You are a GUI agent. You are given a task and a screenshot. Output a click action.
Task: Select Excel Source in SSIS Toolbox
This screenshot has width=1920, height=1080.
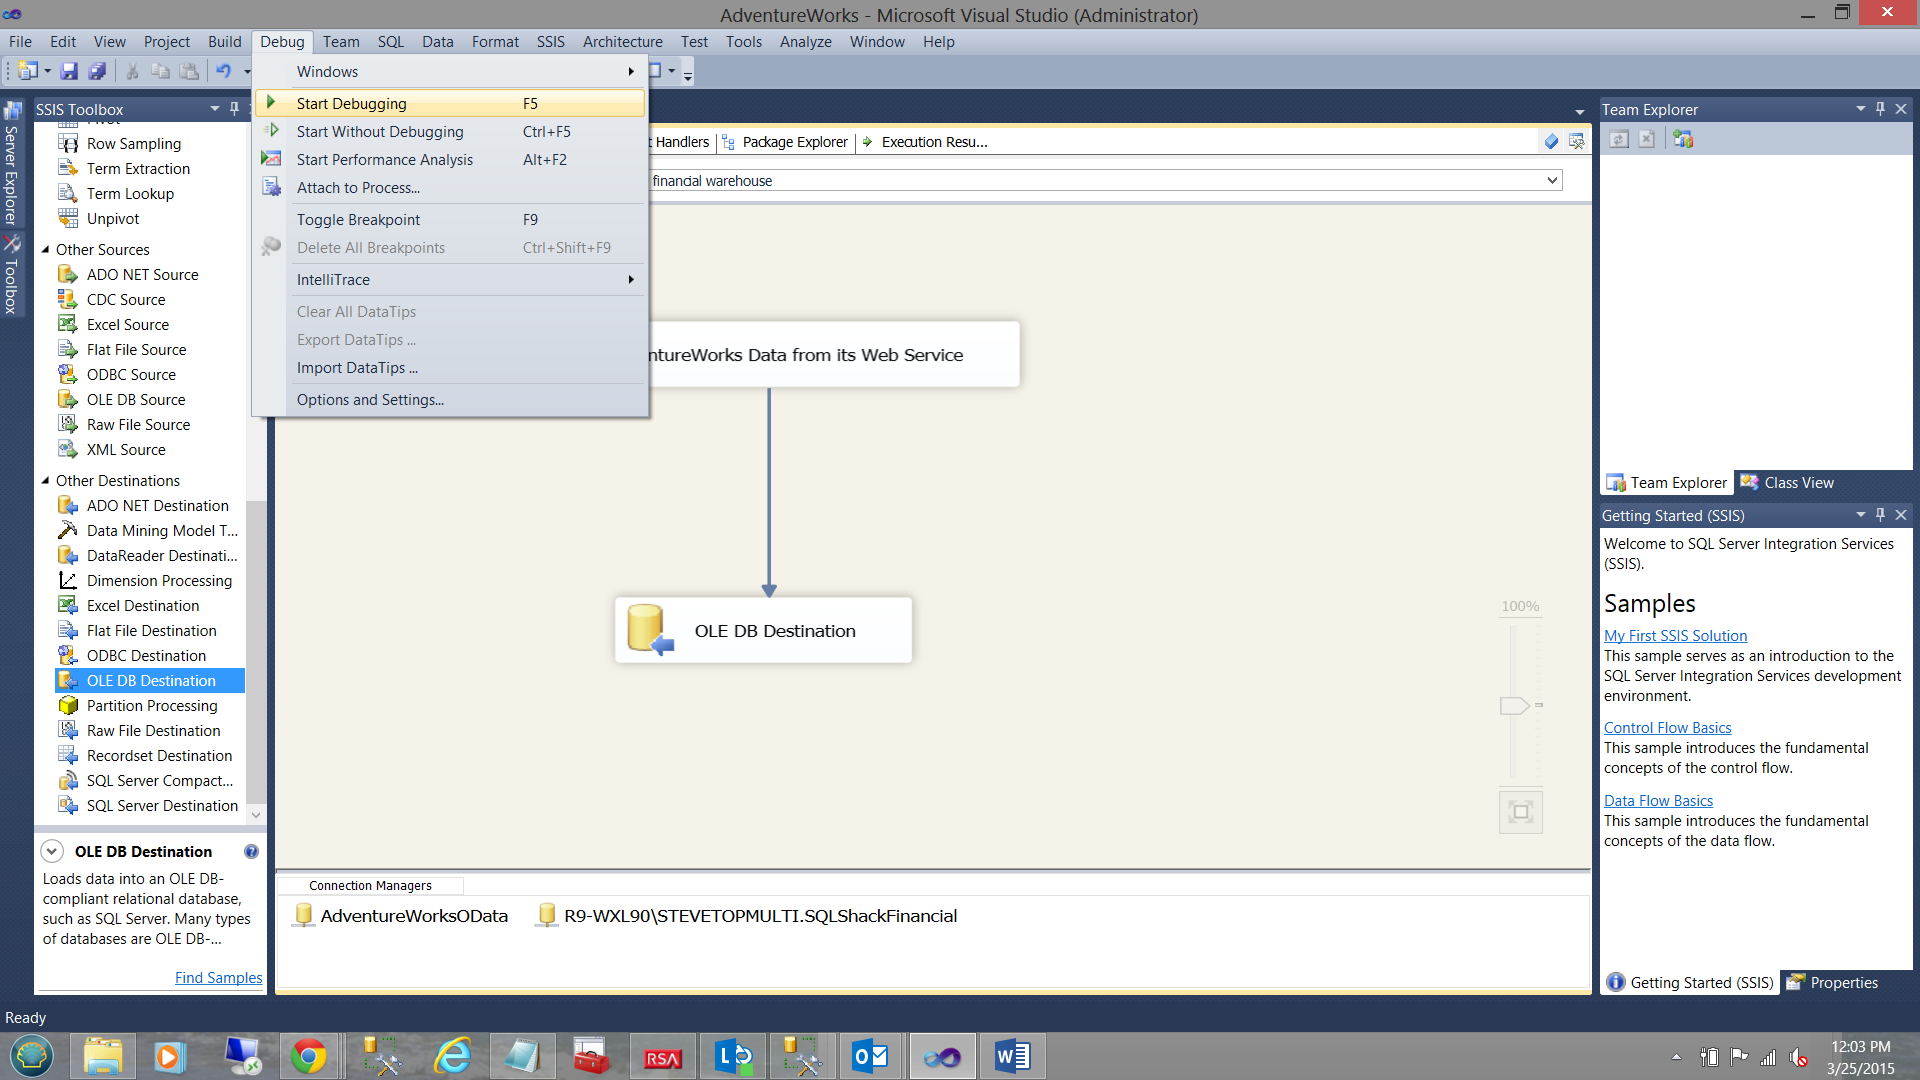coord(127,325)
